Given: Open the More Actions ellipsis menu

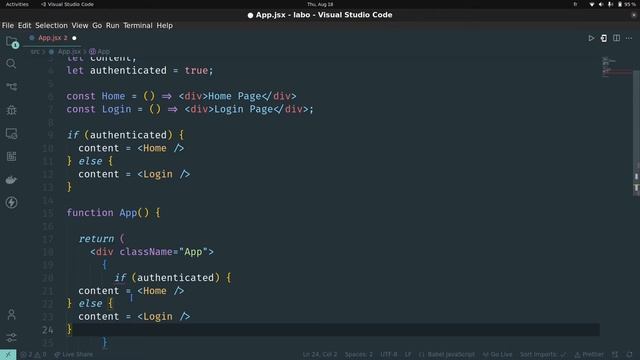Looking at the screenshot, I should (x=629, y=38).
